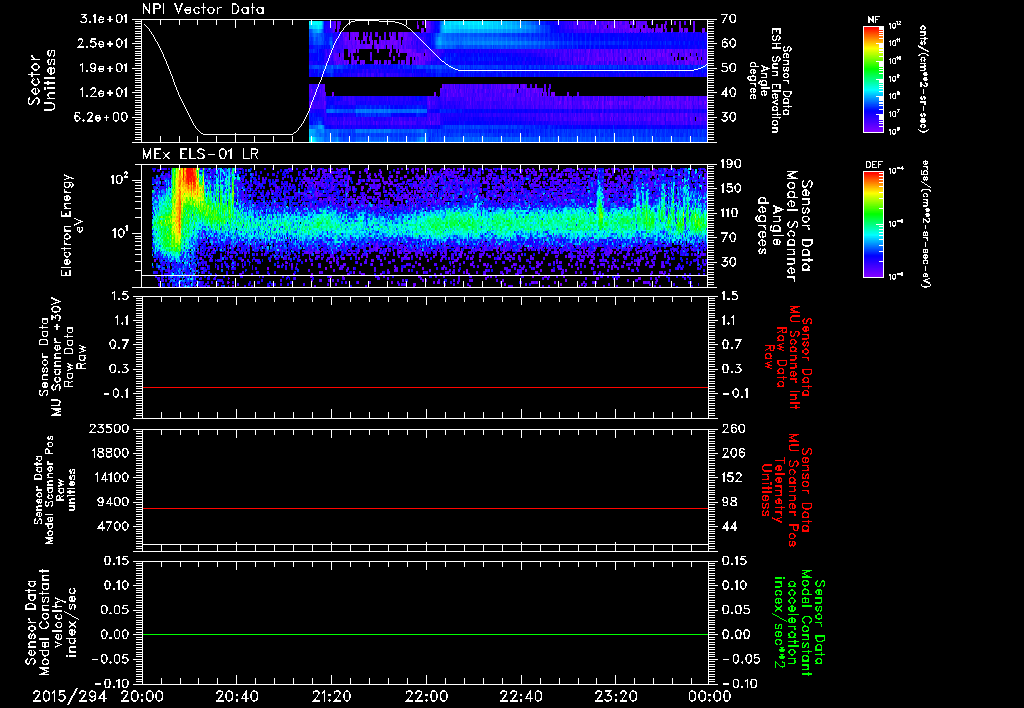Click the 44 telemetry tick label
This screenshot has width=1024, height=708.
pyautogui.click(x=729, y=526)
